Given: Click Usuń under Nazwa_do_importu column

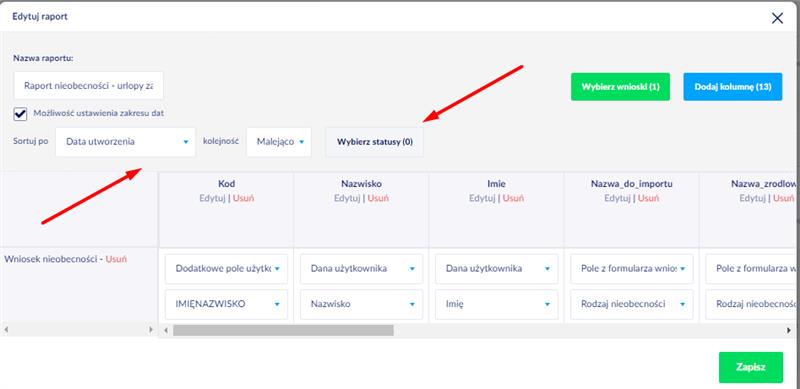Looking at the screenshot, I should (x=649, y=198).
